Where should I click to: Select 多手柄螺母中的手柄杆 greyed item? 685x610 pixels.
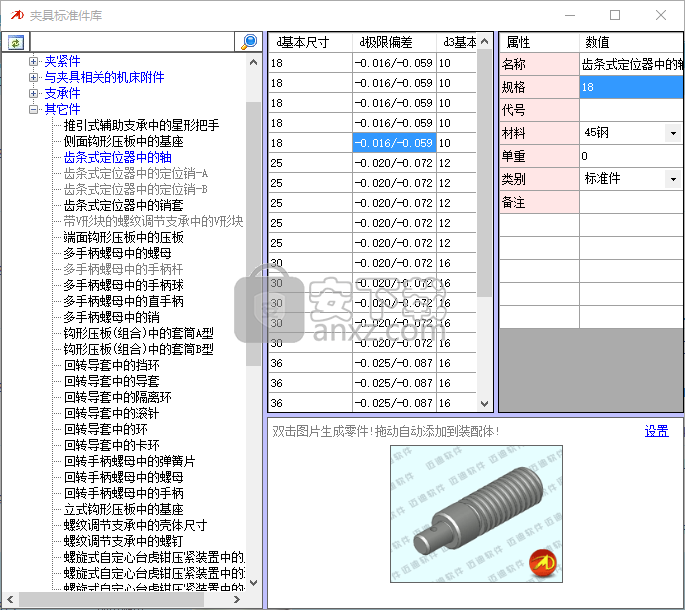123,269
